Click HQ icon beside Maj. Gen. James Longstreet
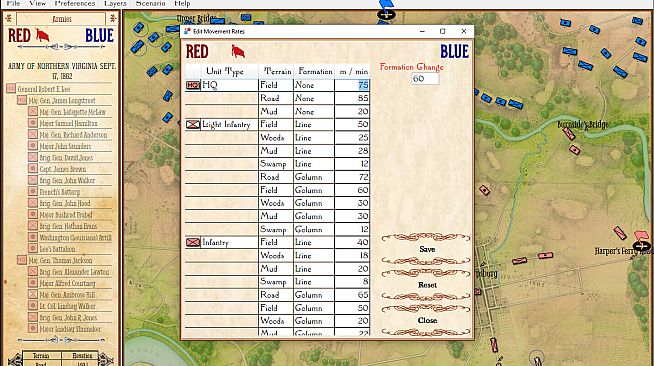The height and width of the screenshot is (366, 654). (22, 100)
